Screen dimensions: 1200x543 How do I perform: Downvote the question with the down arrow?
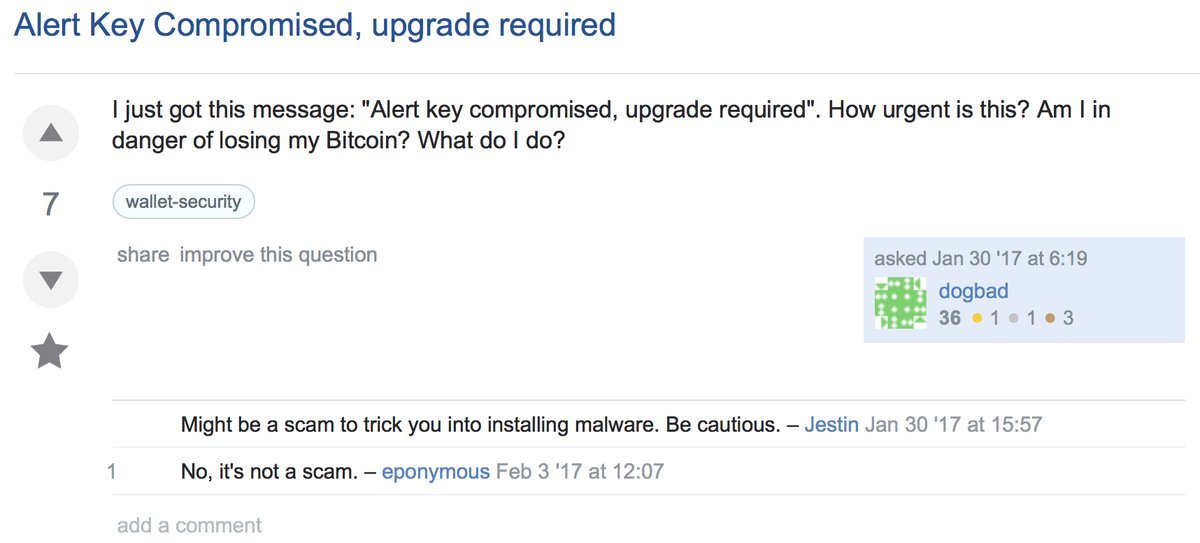[x=51, y=280]
